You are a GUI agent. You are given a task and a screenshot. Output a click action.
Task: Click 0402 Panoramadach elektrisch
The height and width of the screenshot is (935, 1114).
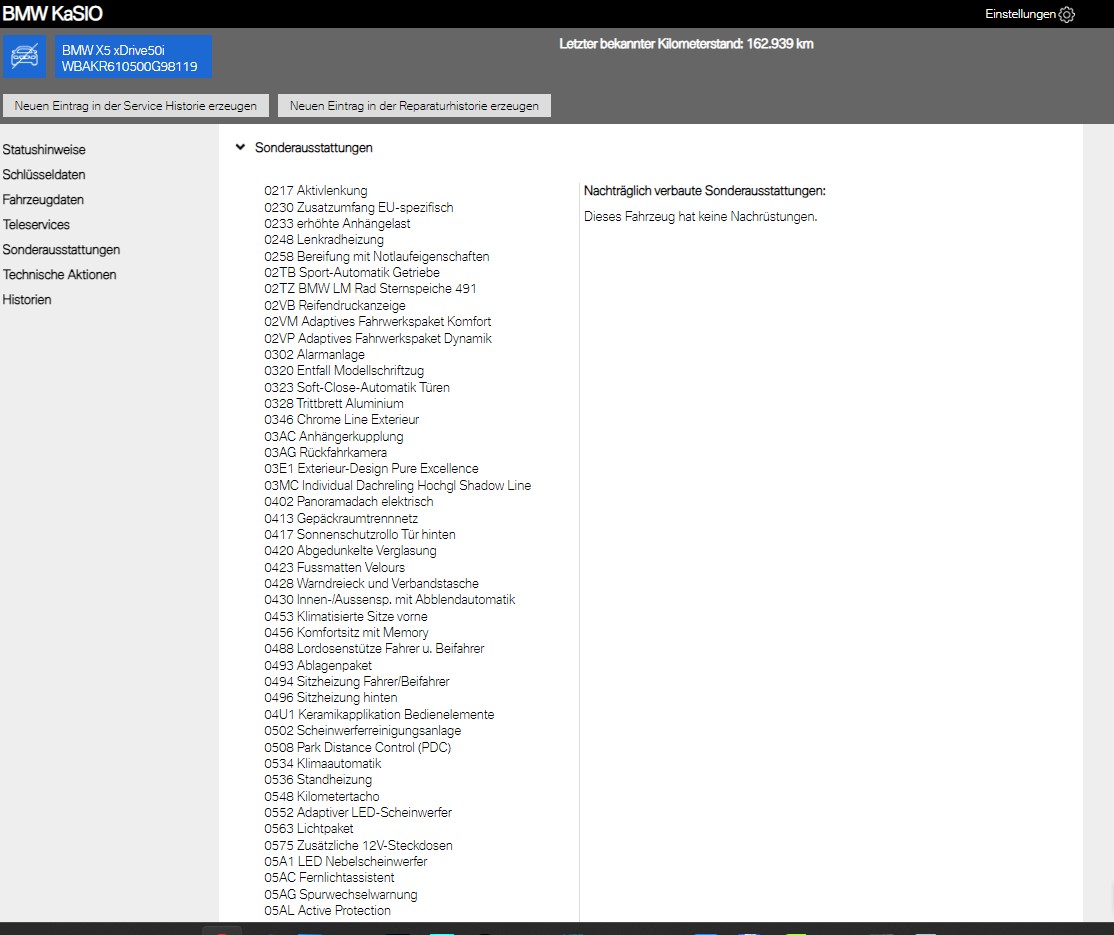(x=349, y=501)
